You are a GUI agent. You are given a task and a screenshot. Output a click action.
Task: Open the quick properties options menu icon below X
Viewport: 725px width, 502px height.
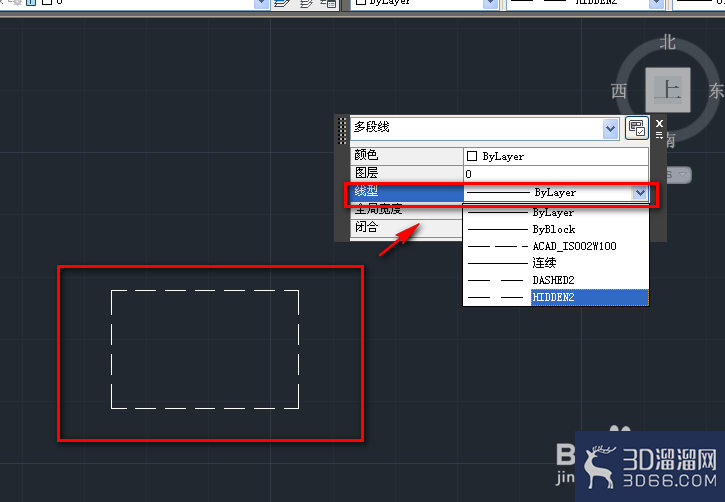[659, 135]
